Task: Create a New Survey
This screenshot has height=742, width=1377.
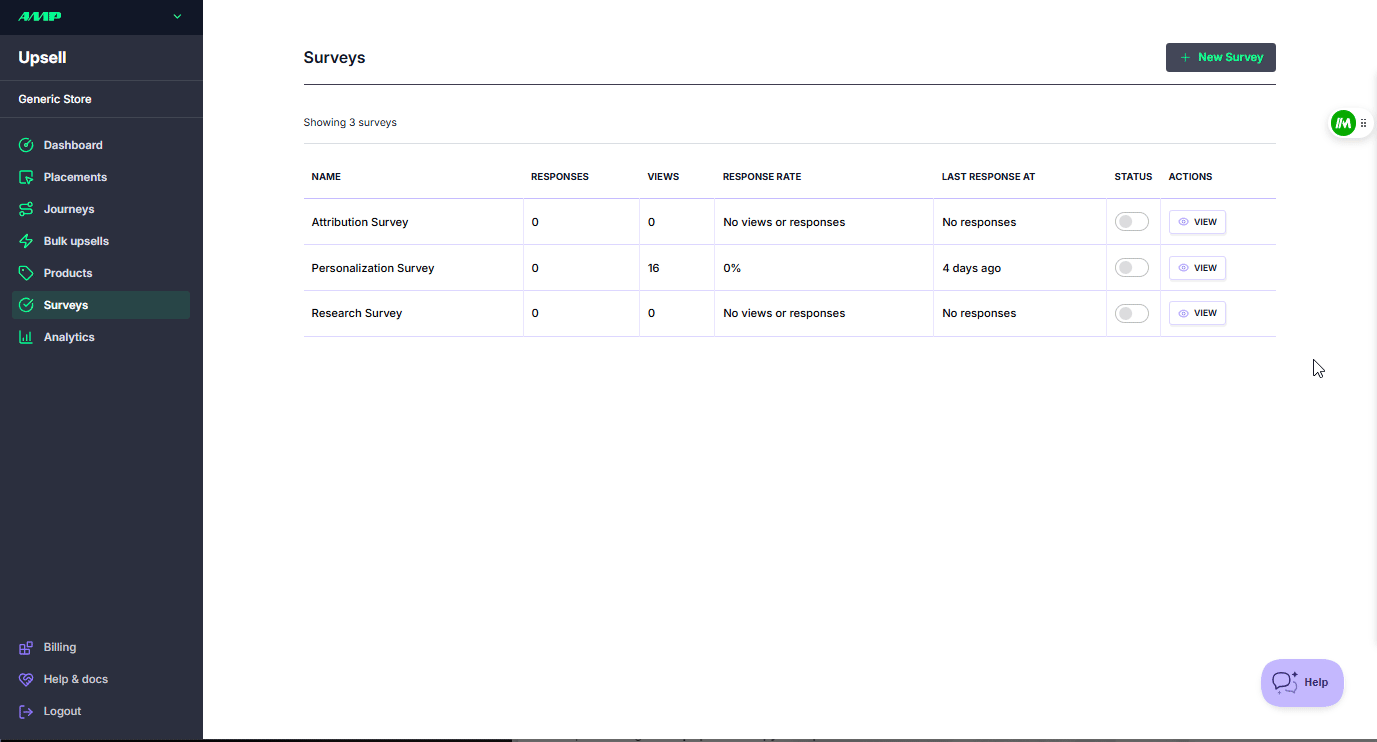Action: [1220, 57]
